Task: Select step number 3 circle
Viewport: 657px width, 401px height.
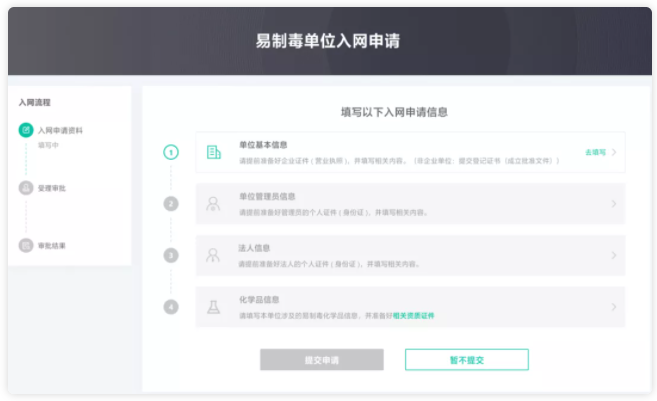Action: [x=171, y=255]
